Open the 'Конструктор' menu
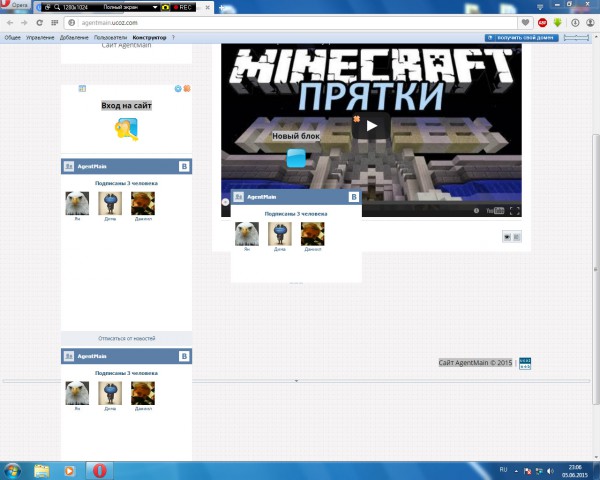 point(149,38)
